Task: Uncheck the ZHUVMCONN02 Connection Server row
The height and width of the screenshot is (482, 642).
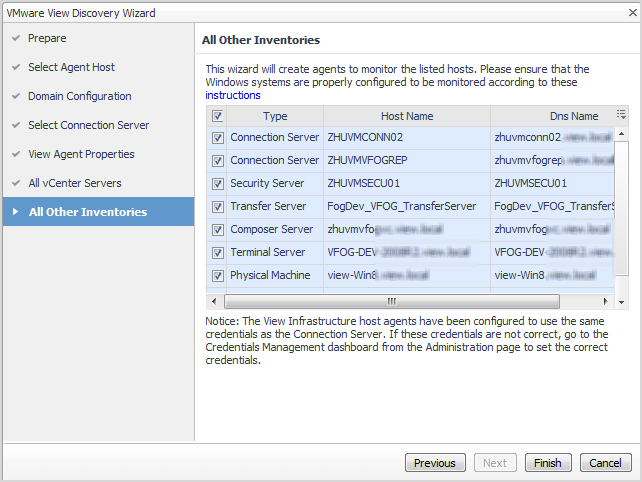Action: [x=218, y=137]
